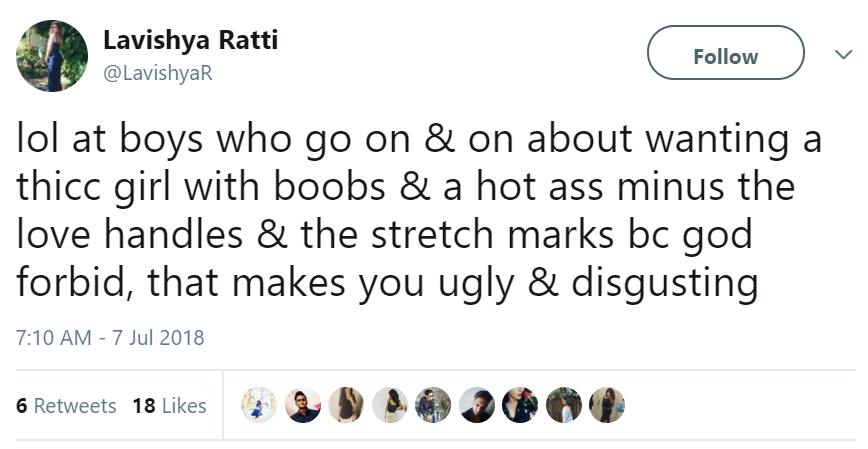The width and height of the screenshot is (868, 449).
Task: Click the last liker avatar in the row
Action: point(606,405)
